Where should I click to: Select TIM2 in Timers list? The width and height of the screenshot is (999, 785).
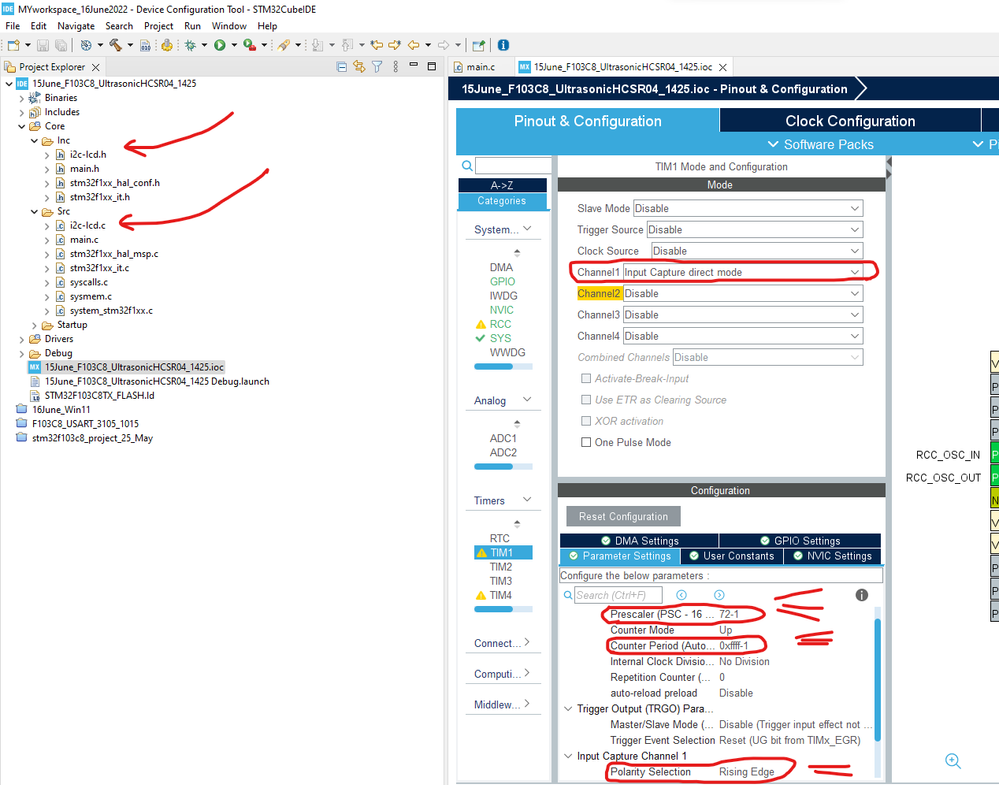501,567
